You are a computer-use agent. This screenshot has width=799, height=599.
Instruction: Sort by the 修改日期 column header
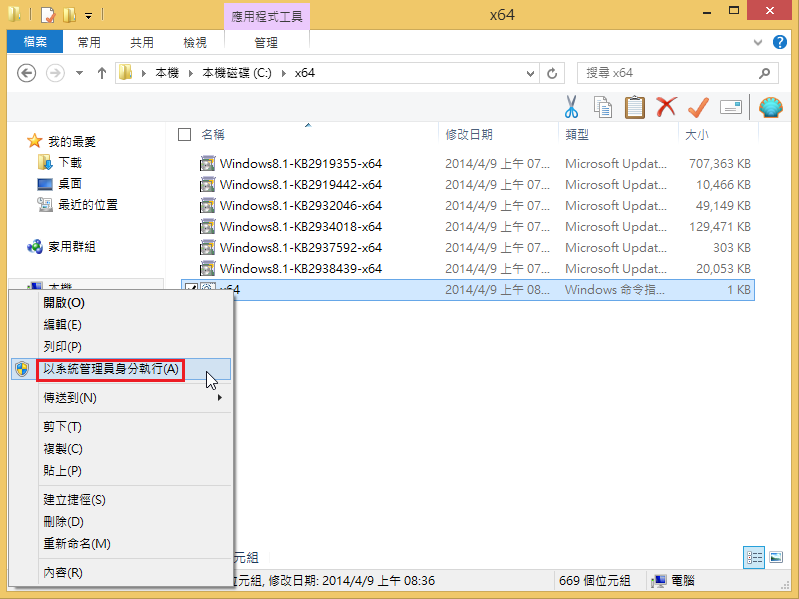469,134
